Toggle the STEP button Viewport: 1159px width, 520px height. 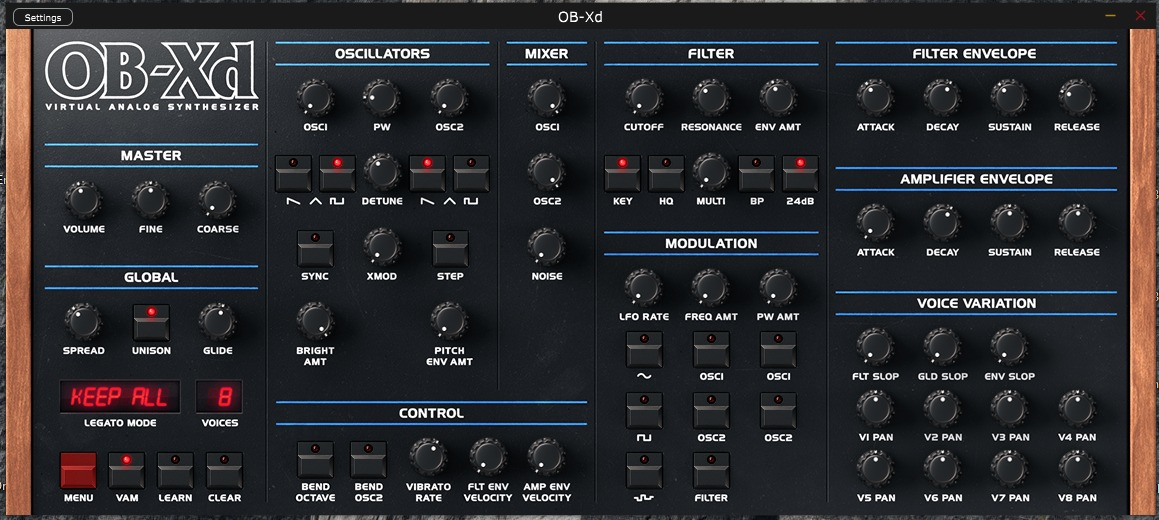[450, 248]
